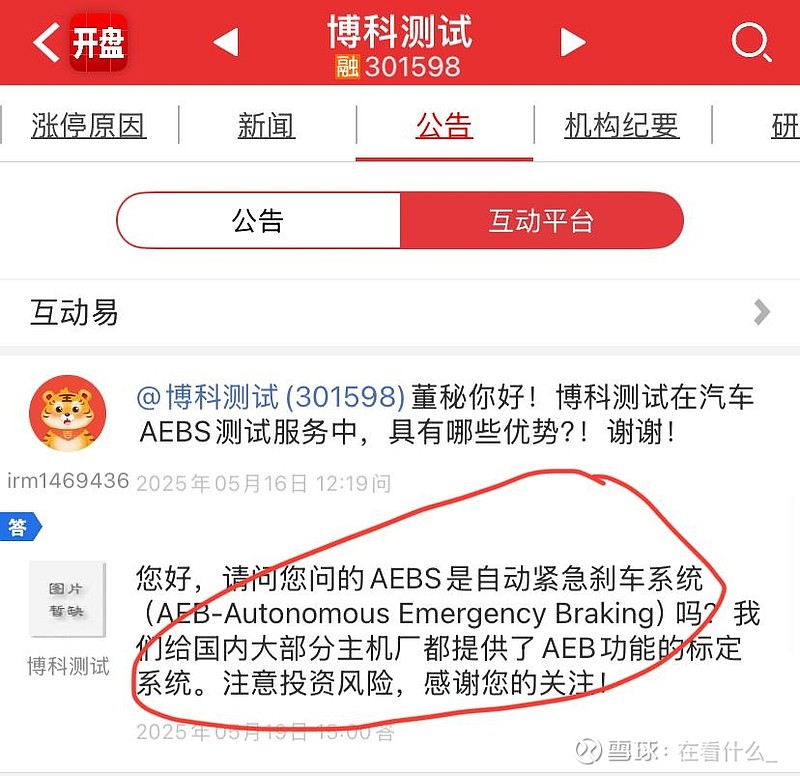This screenshot has height=776, width=800.
Task: Open the 涨停原因 tab
Action: pos(89,126)
